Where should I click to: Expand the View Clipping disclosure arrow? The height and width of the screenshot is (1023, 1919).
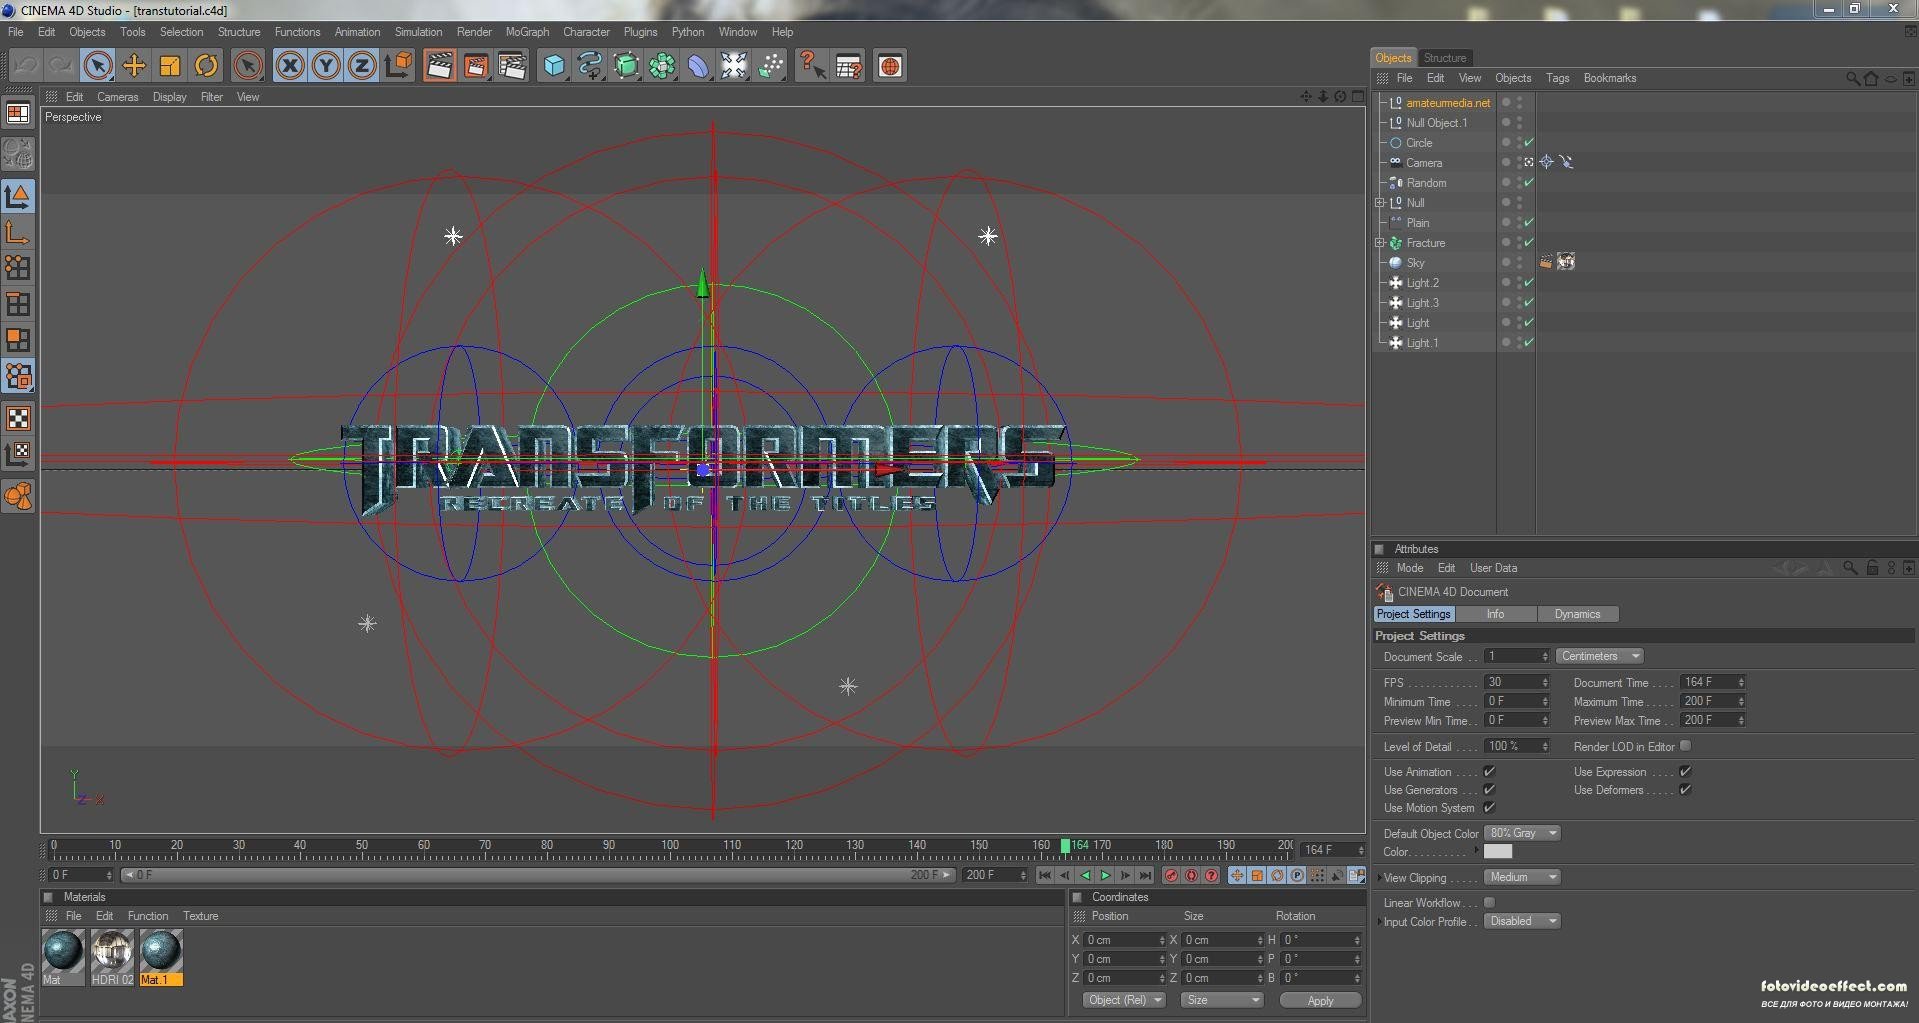(1379, 878)
